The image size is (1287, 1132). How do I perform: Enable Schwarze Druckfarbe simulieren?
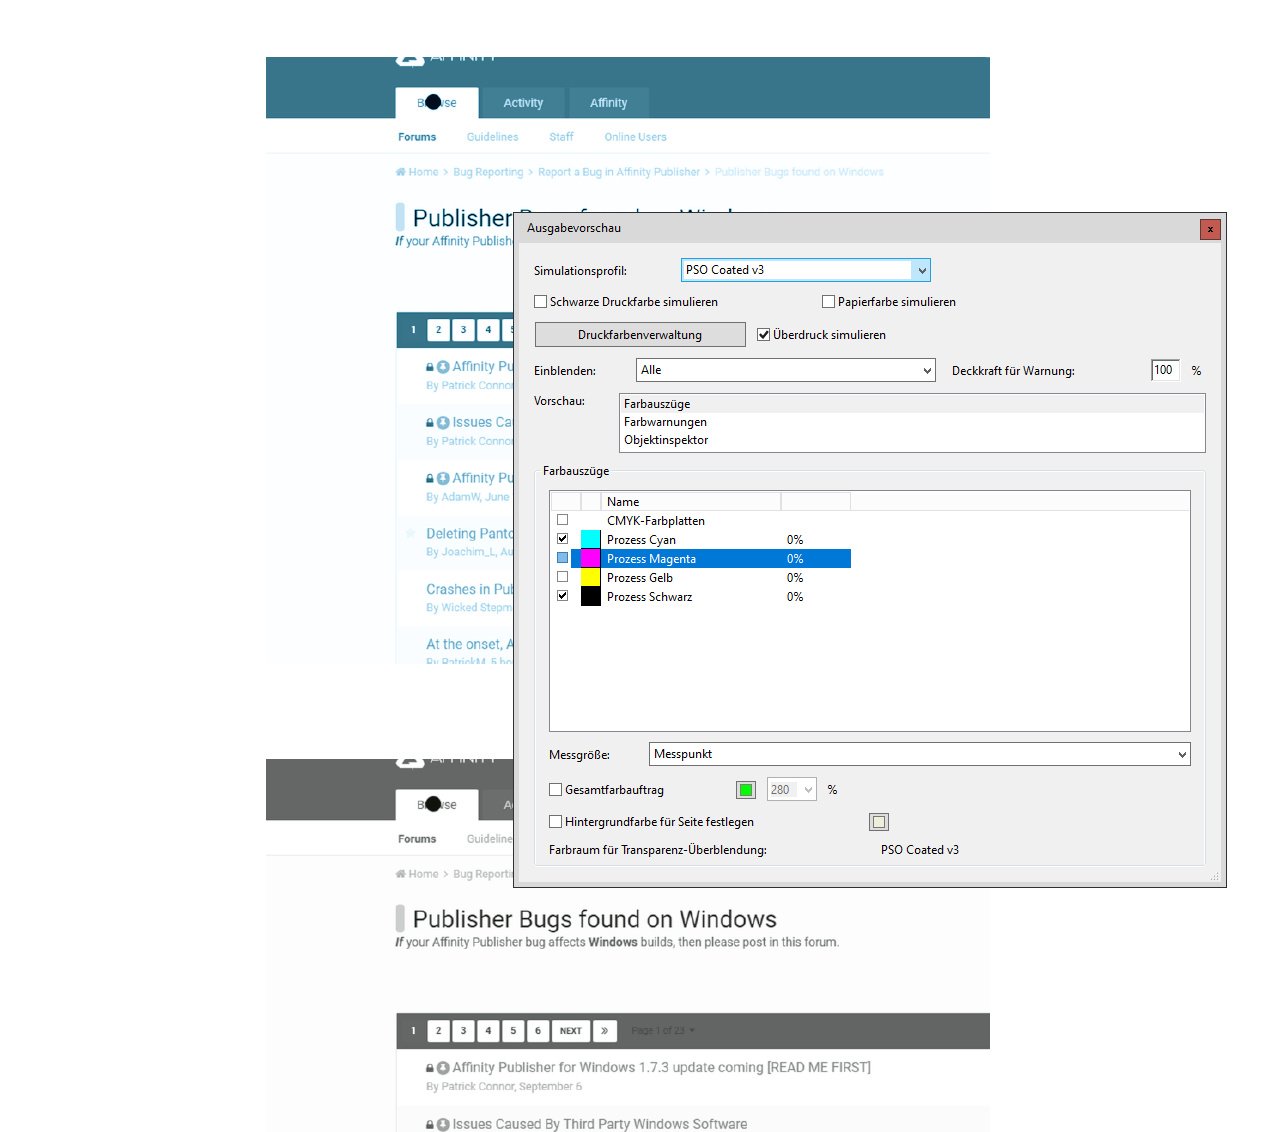[541, 301]
